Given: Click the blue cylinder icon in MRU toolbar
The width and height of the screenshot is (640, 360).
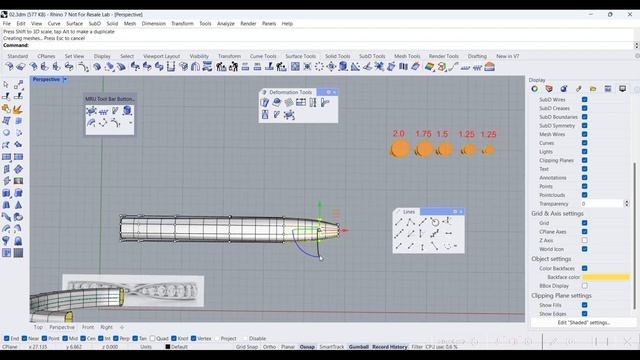Looking at the screenshot, I should tap(127, 111).
